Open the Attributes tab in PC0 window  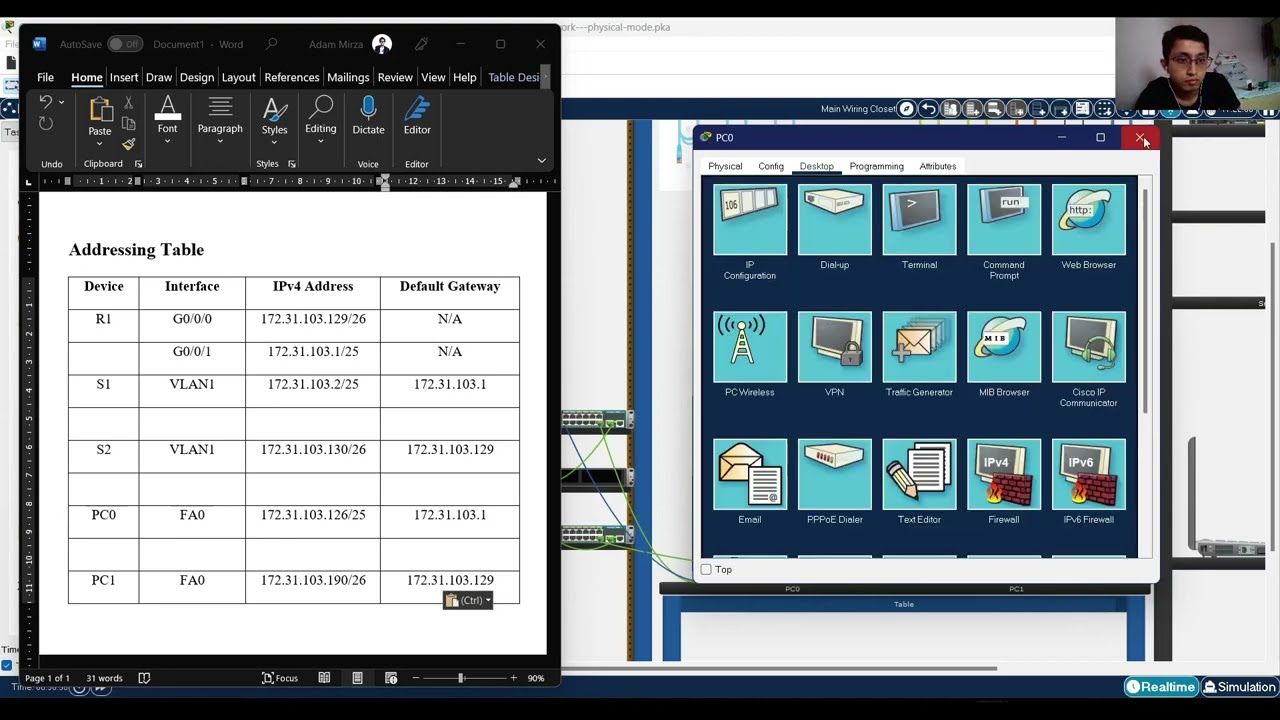point(937,166)
